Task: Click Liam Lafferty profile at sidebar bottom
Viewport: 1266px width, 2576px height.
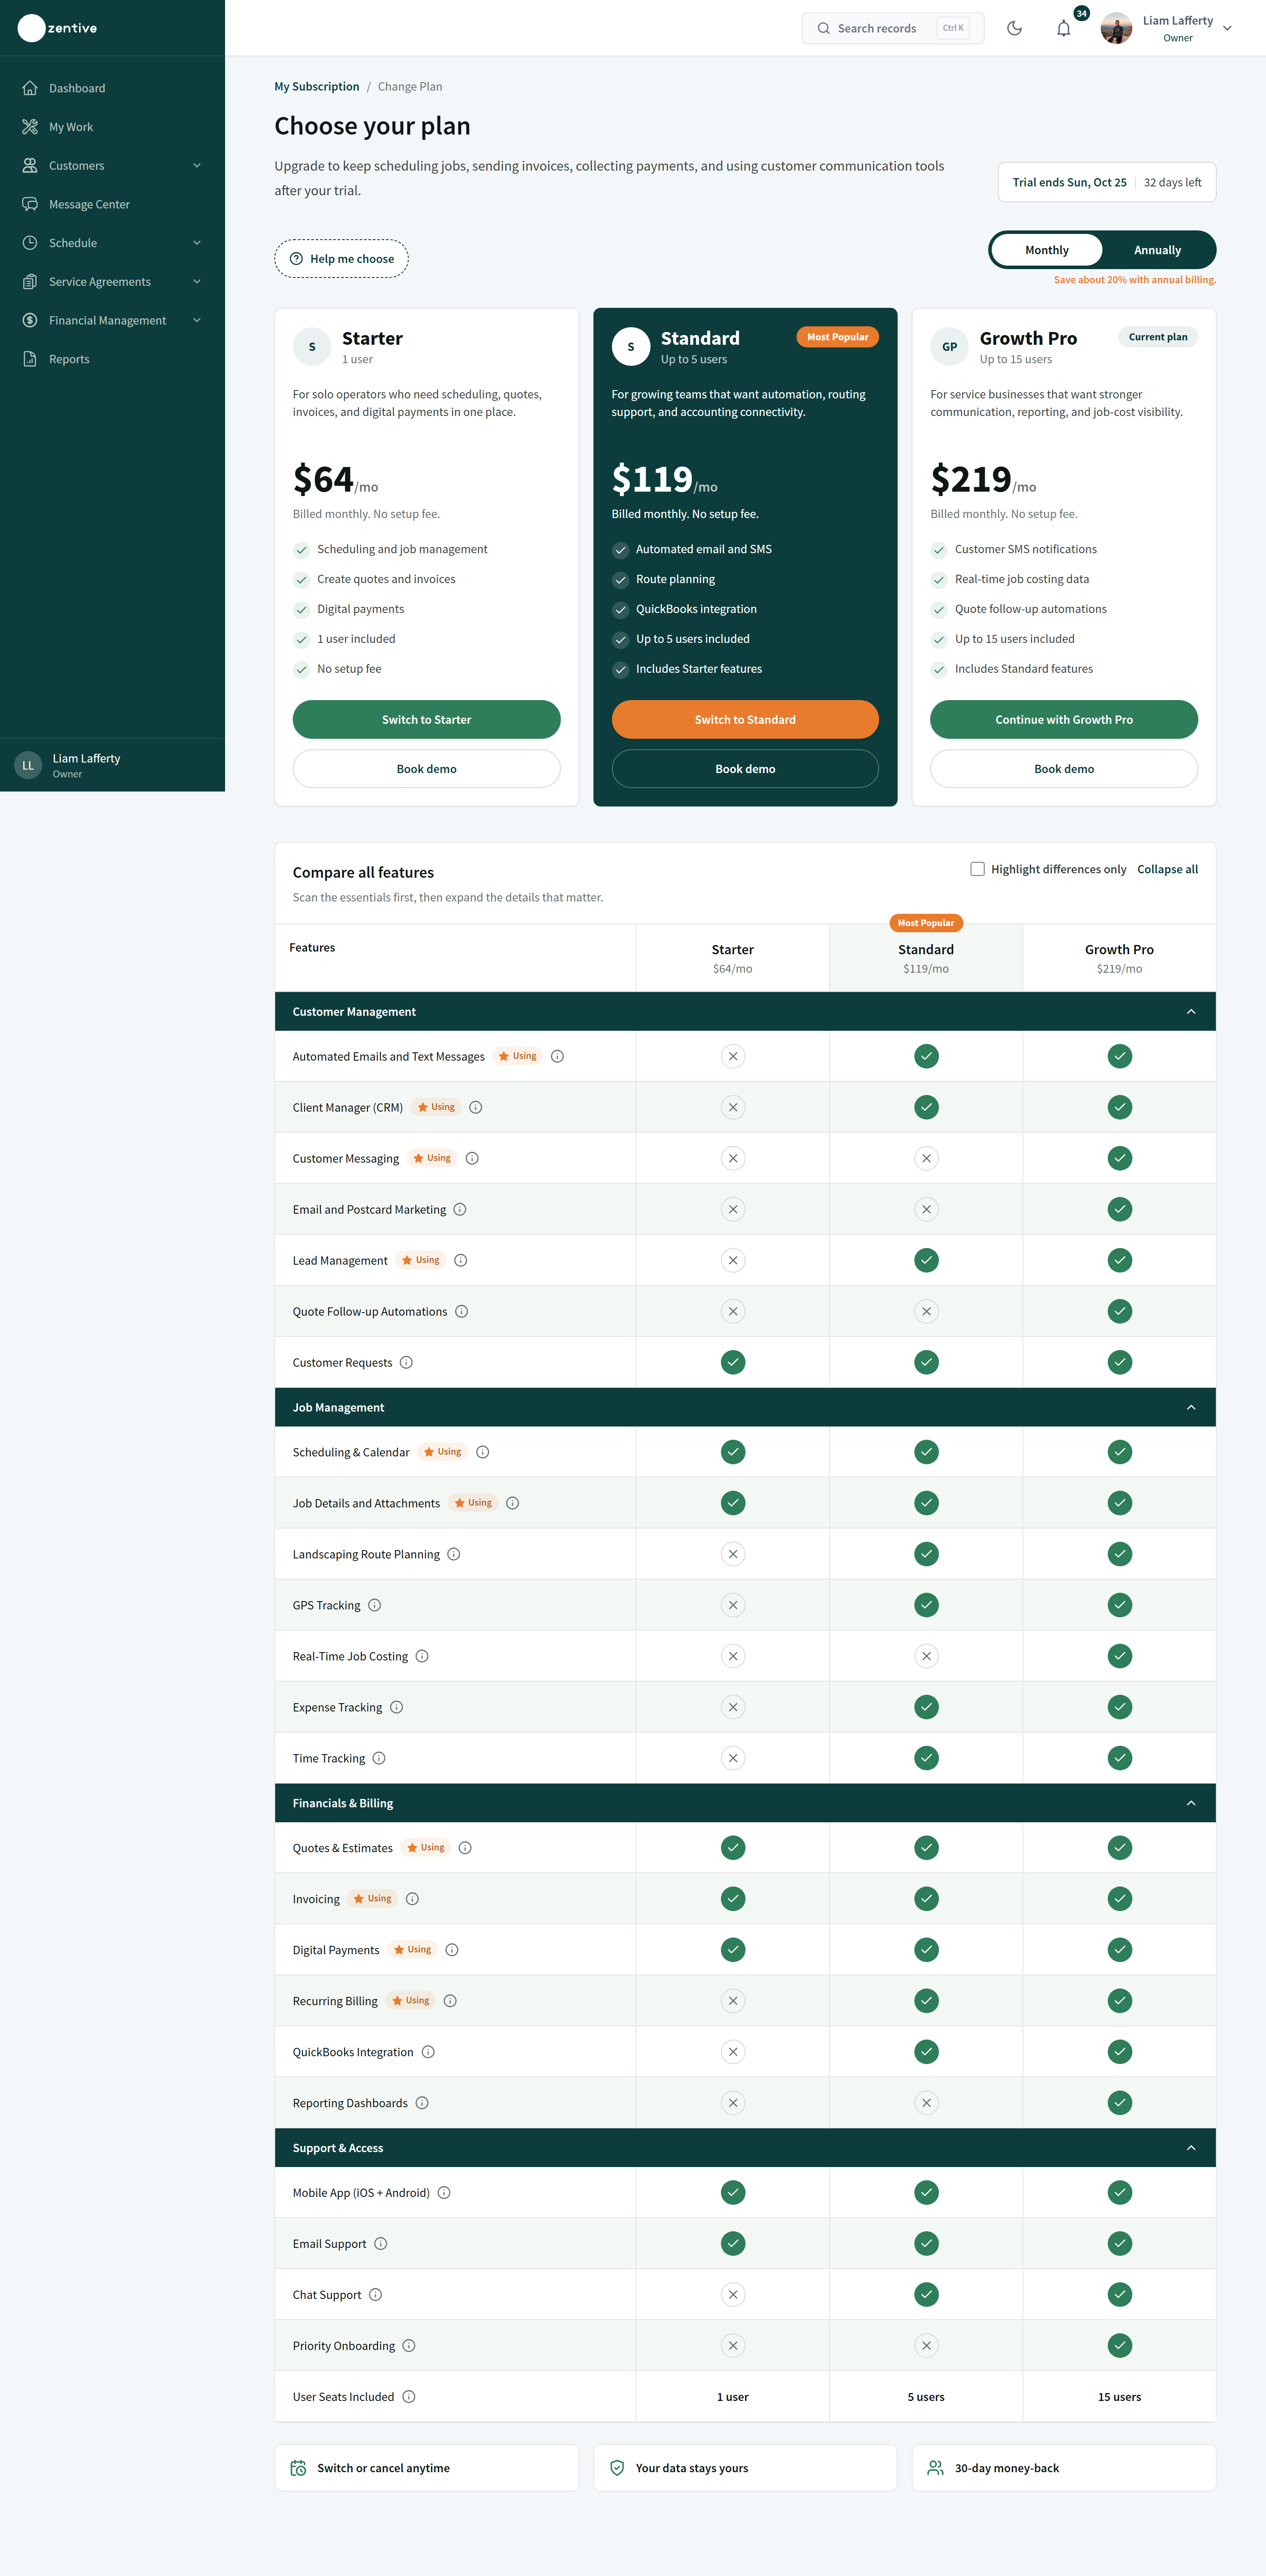Action: pos(112,765)
